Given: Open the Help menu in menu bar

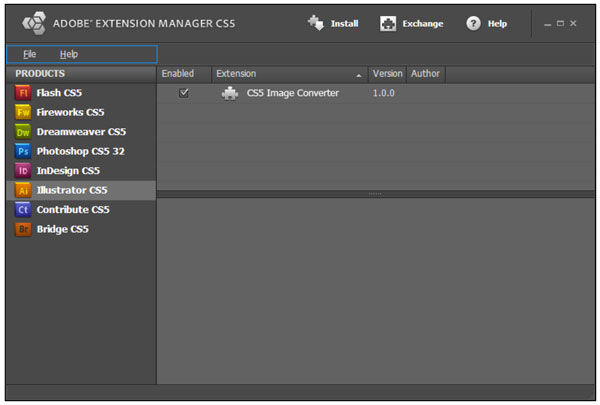Looking at the screenshot, I should coord(68,54).
